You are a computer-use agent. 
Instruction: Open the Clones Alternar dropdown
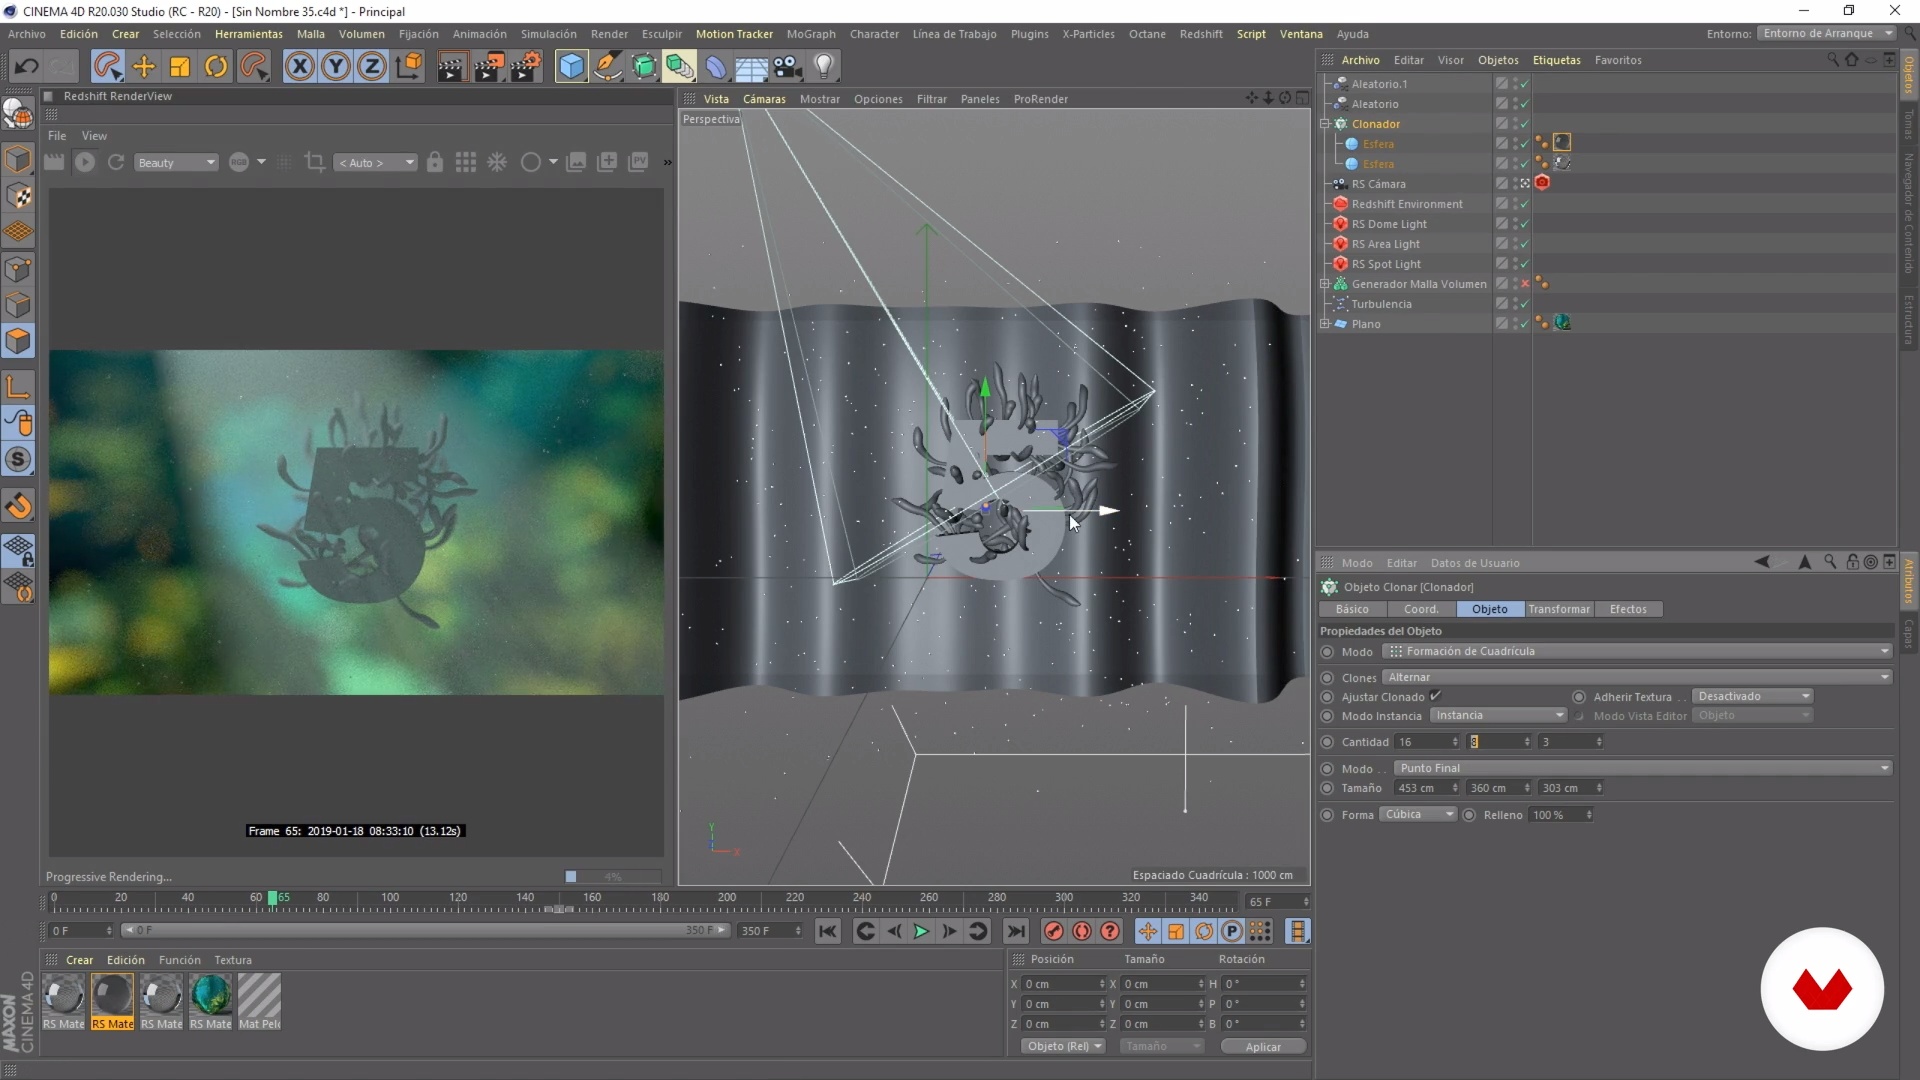(1638, 677)
